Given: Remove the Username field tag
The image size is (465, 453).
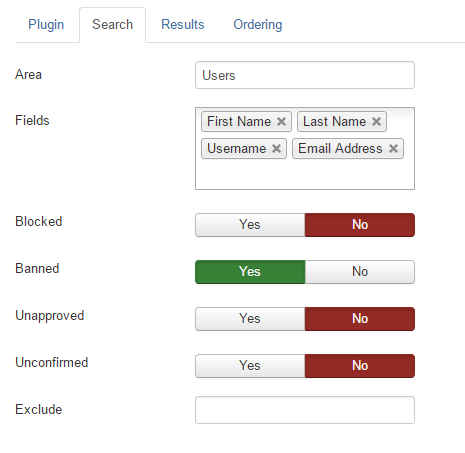Looking at the screenshot, I should pos(276,149).
